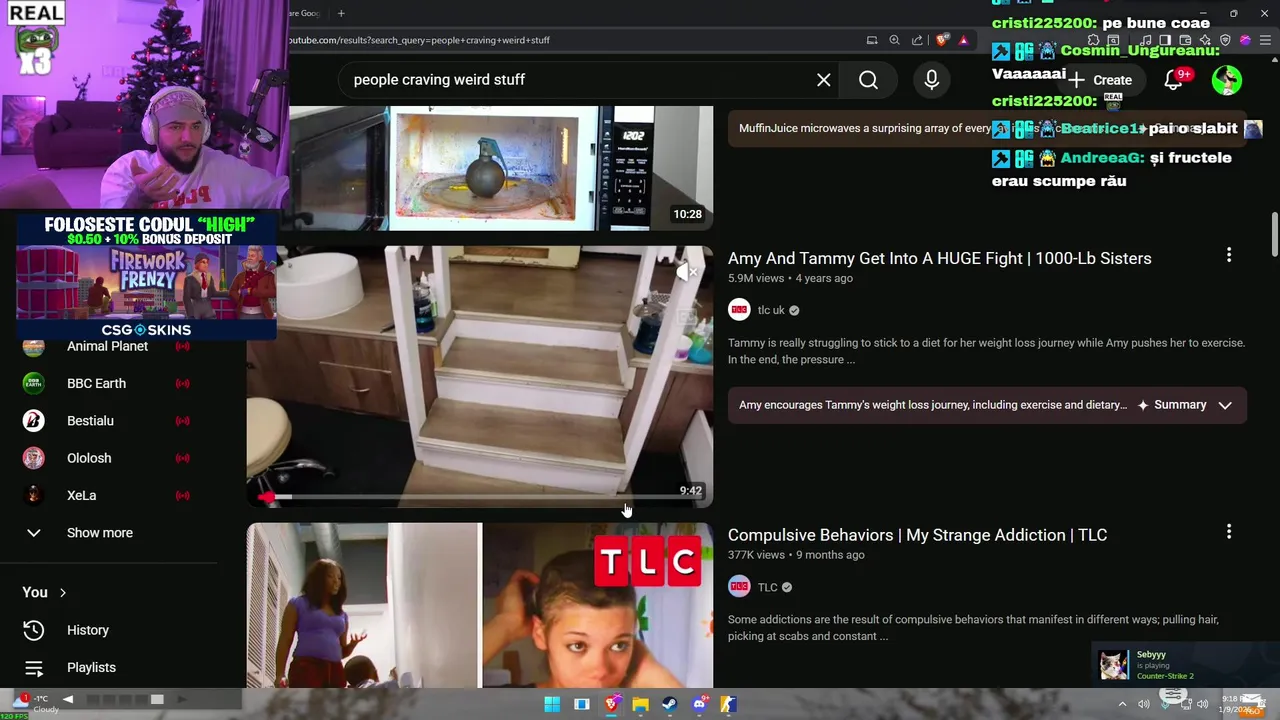Screen dimensions: 1280x720
Task: Open 'Compulsive Behaviors | My Strange Addiction' title
Action: 917,535
